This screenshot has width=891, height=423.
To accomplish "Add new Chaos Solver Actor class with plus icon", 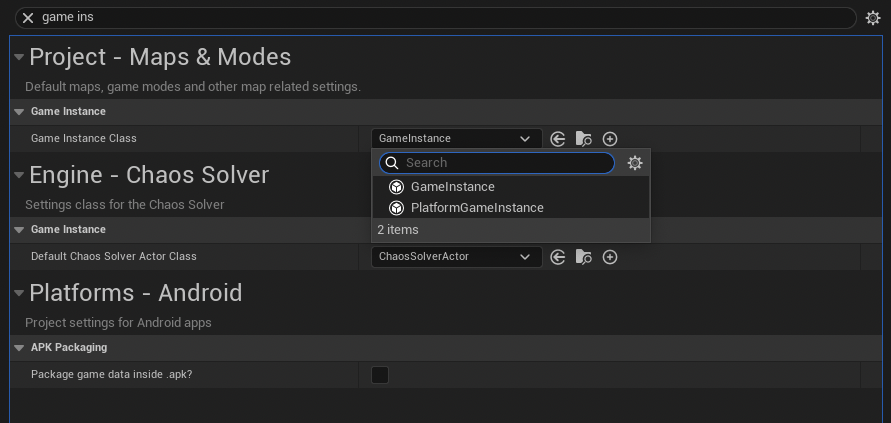I will coord(610,257).
